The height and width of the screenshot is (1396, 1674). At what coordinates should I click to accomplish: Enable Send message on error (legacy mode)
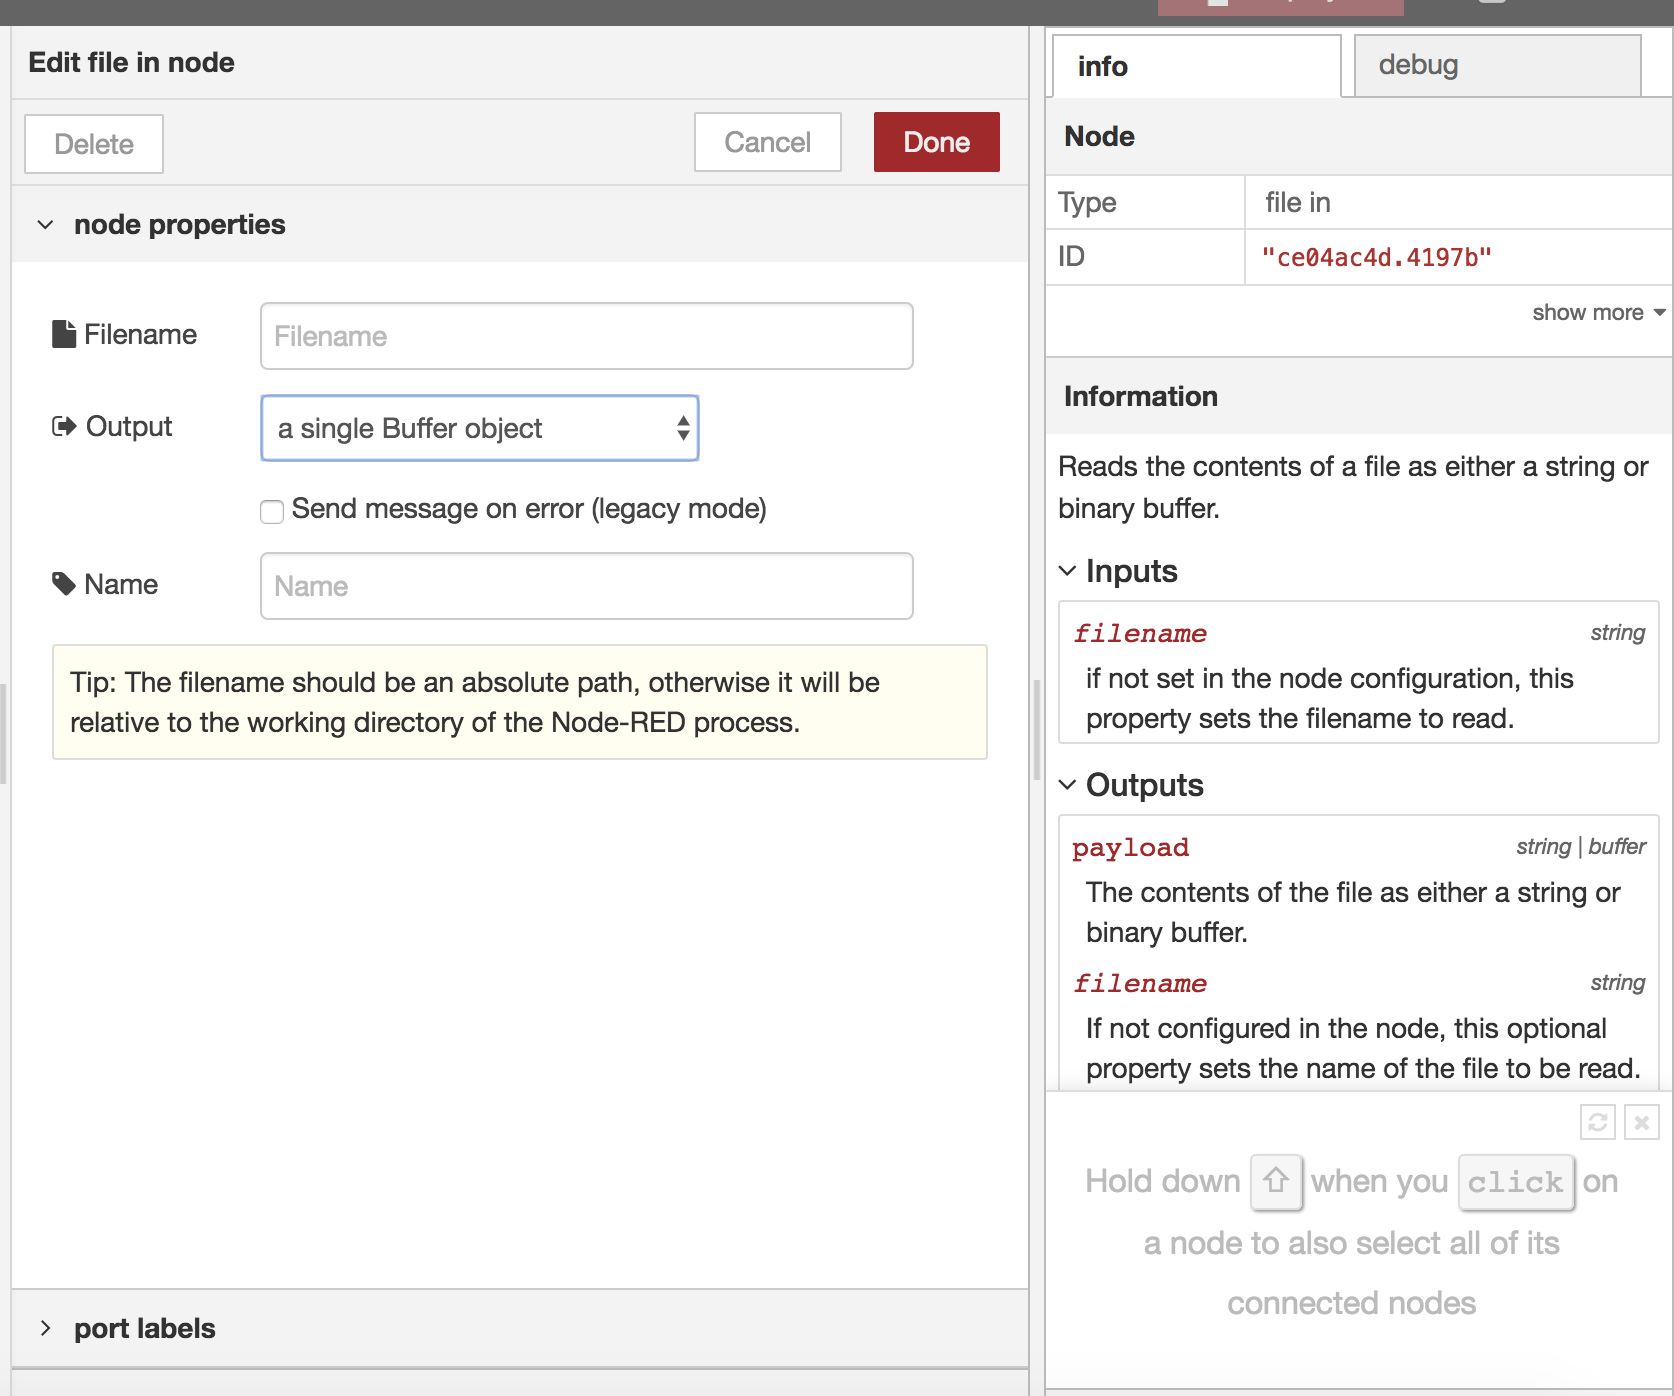tap(271, 511)
